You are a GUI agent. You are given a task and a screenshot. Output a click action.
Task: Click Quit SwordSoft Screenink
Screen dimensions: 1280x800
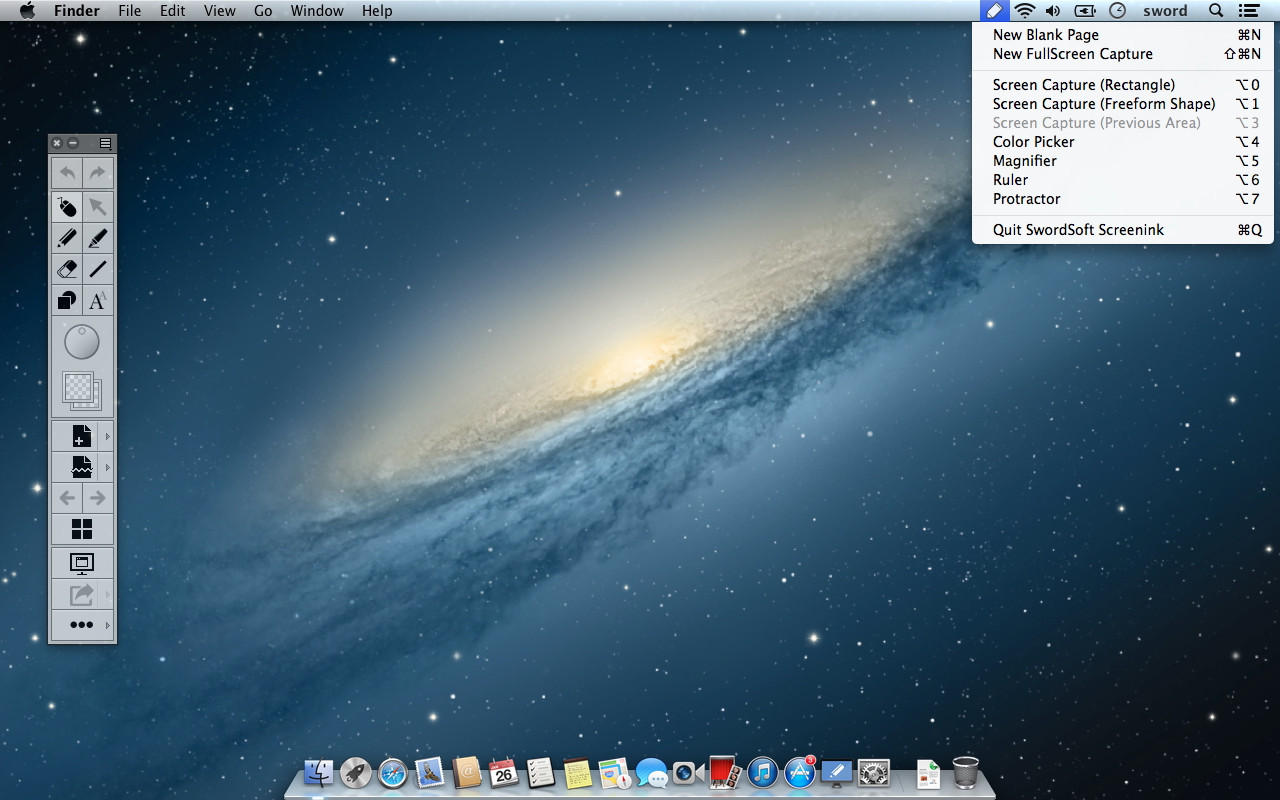[1078, 230]
